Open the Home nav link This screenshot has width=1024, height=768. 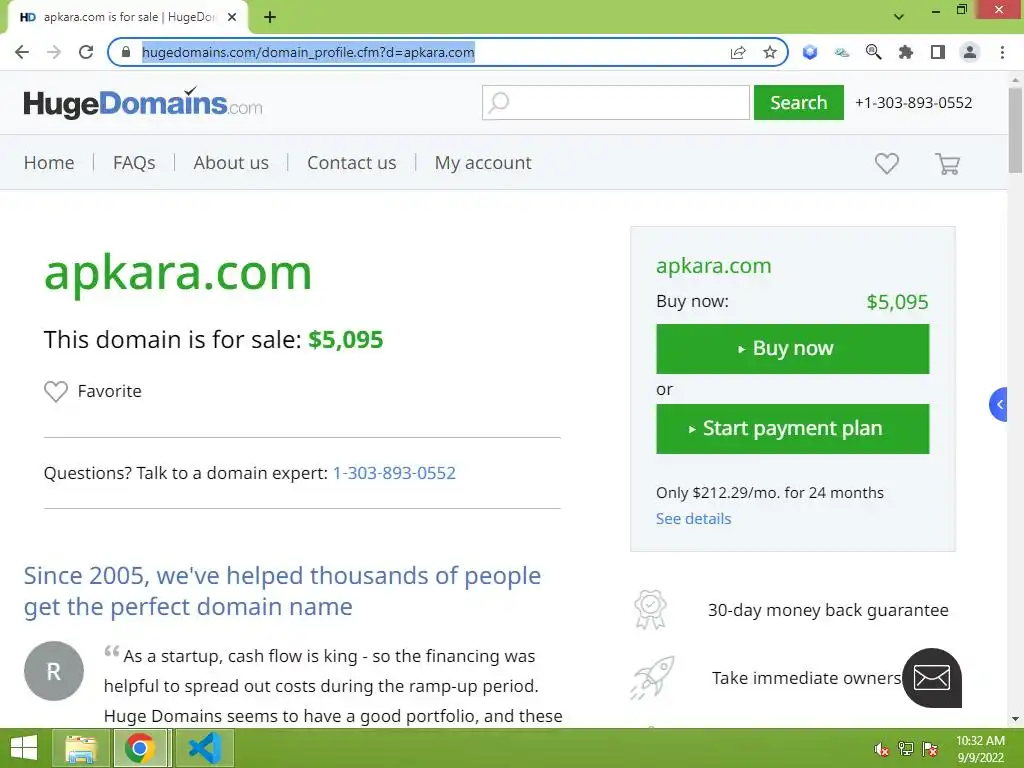point(49,163)
